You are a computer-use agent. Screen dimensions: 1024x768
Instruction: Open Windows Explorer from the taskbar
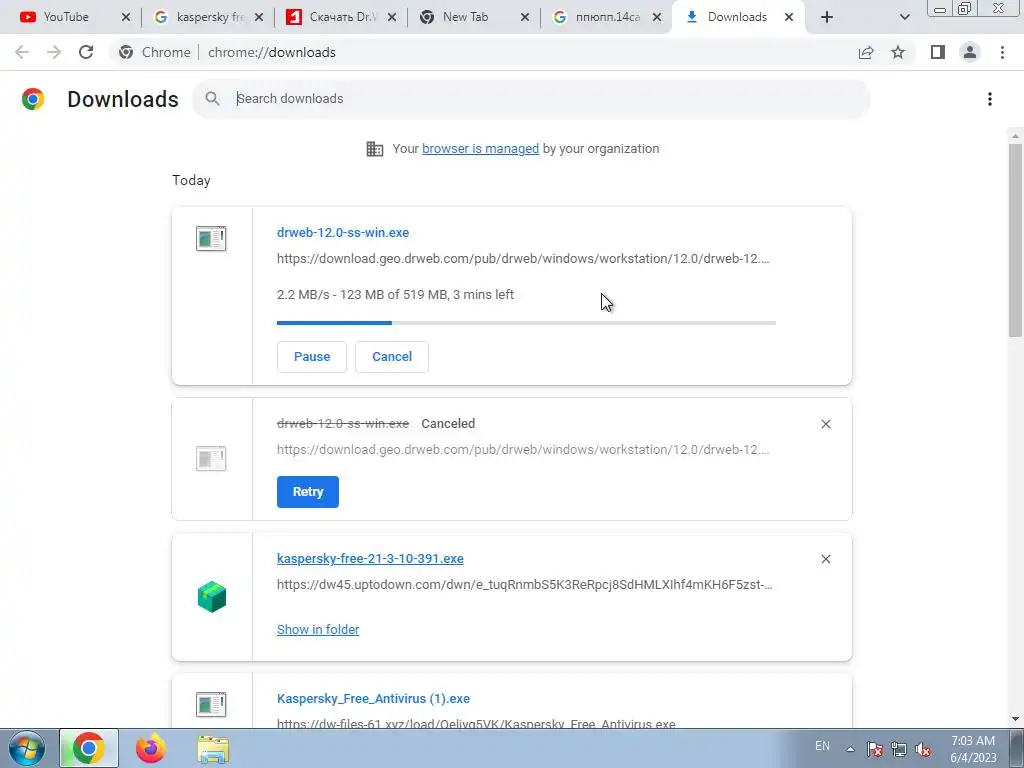click(x=213, y=748)
